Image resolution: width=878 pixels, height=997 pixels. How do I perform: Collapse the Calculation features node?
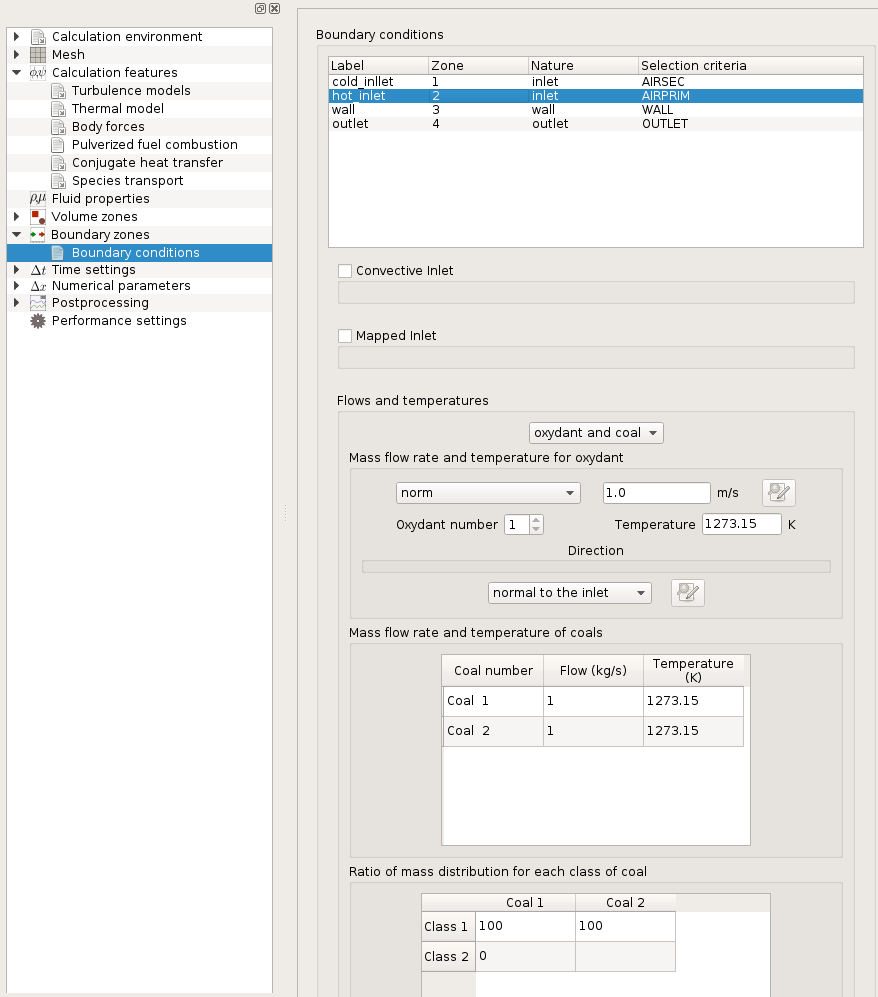[17, 72]
